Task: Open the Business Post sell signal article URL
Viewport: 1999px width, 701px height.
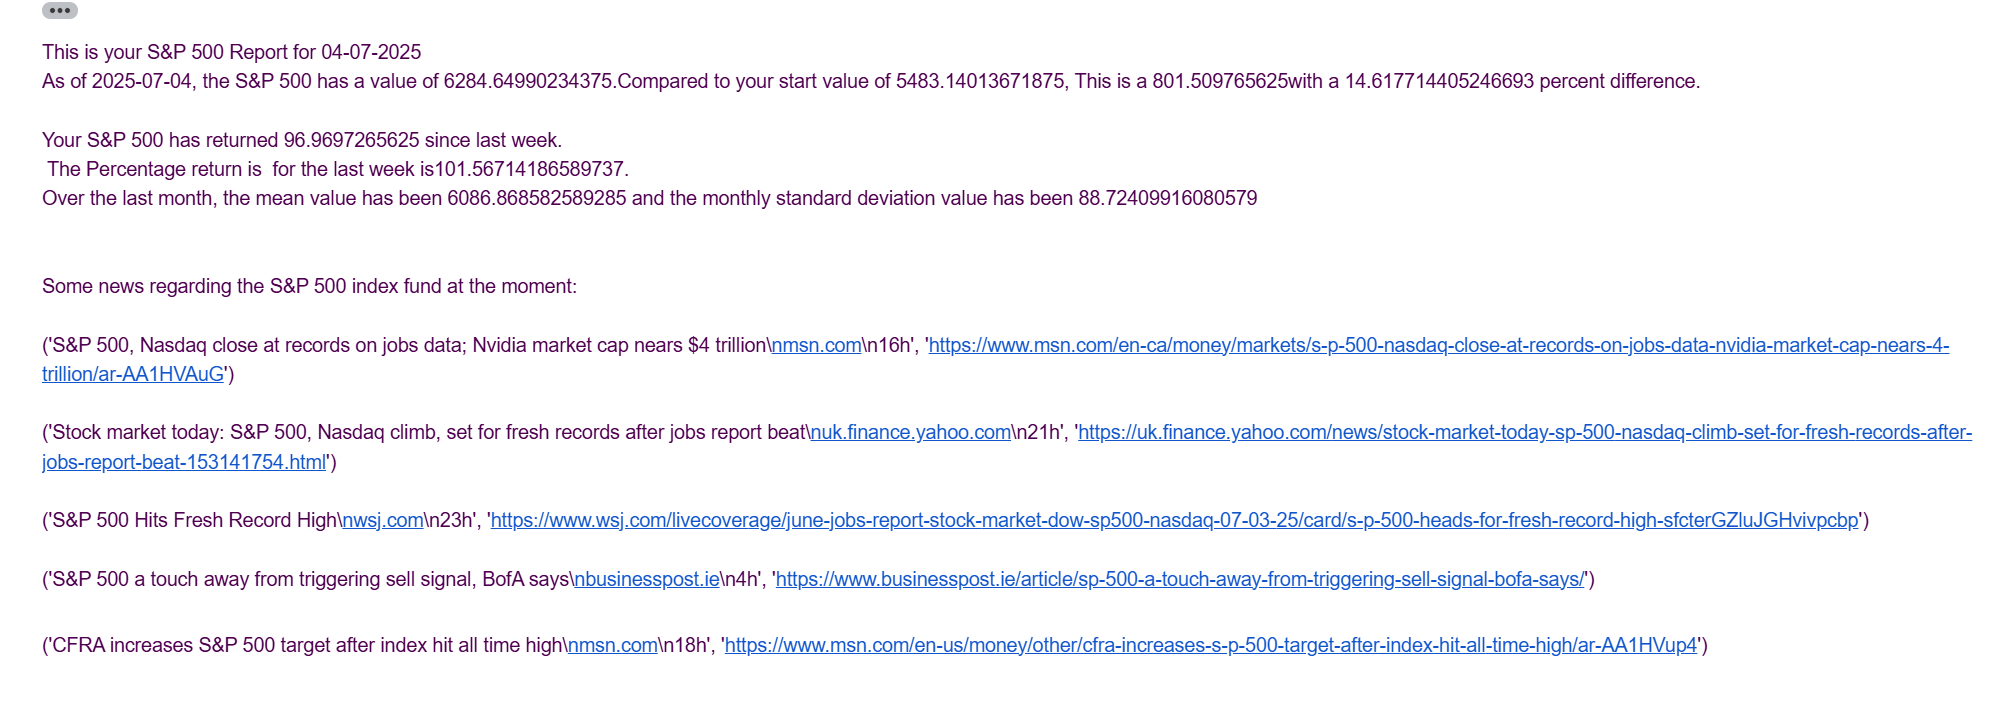Action: [1180, 579]
